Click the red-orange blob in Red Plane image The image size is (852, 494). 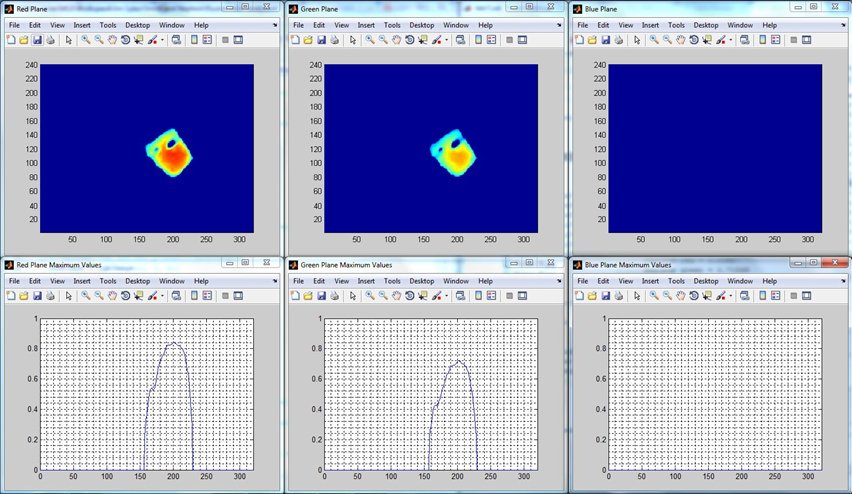(173, 158)
